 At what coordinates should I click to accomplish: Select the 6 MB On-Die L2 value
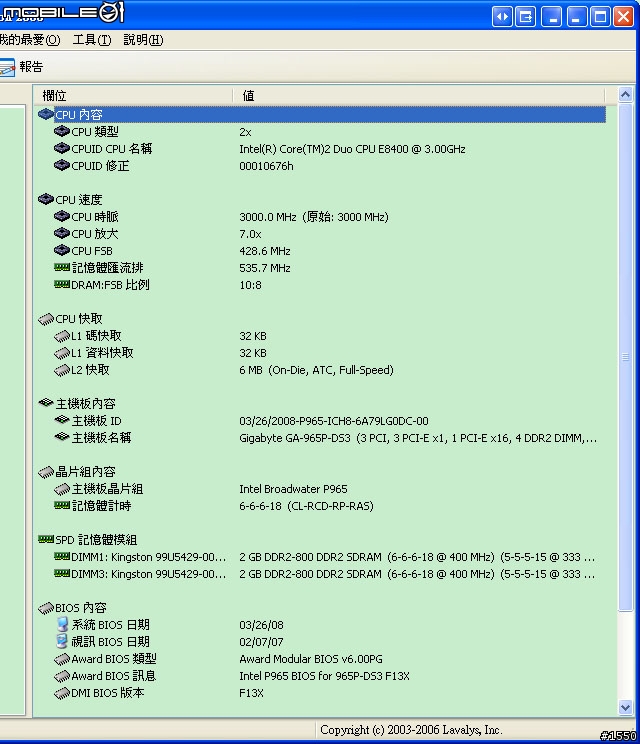[x=316, y=370]
